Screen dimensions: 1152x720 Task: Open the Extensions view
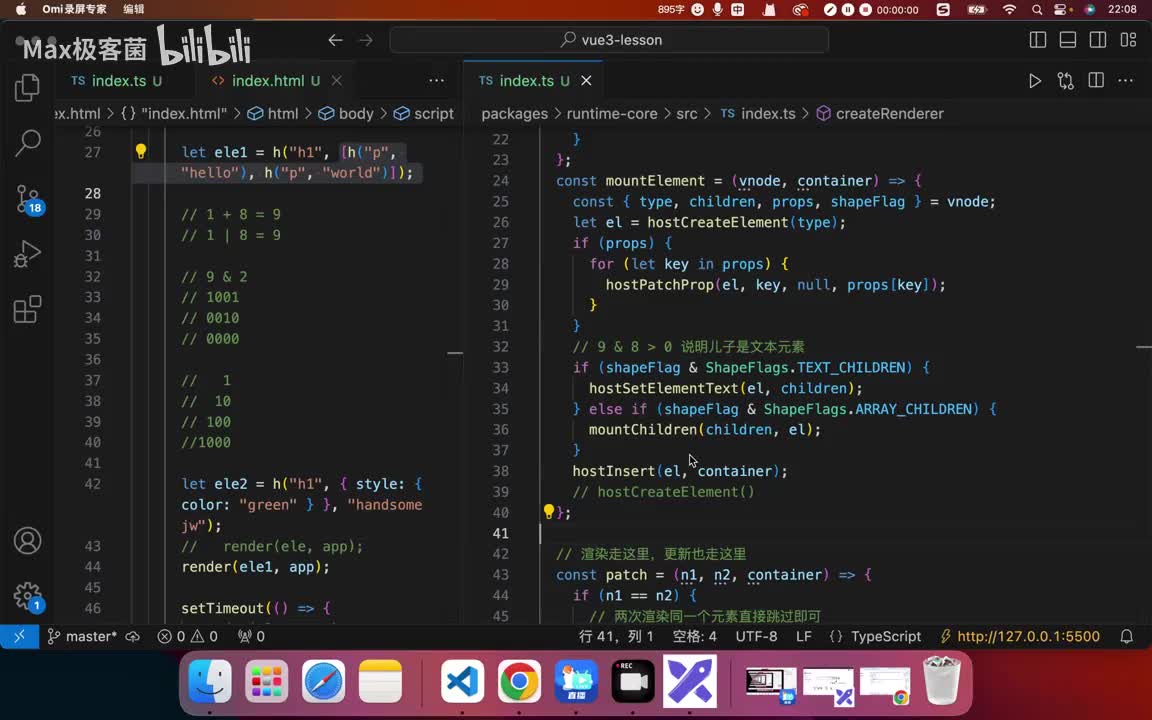27,309
